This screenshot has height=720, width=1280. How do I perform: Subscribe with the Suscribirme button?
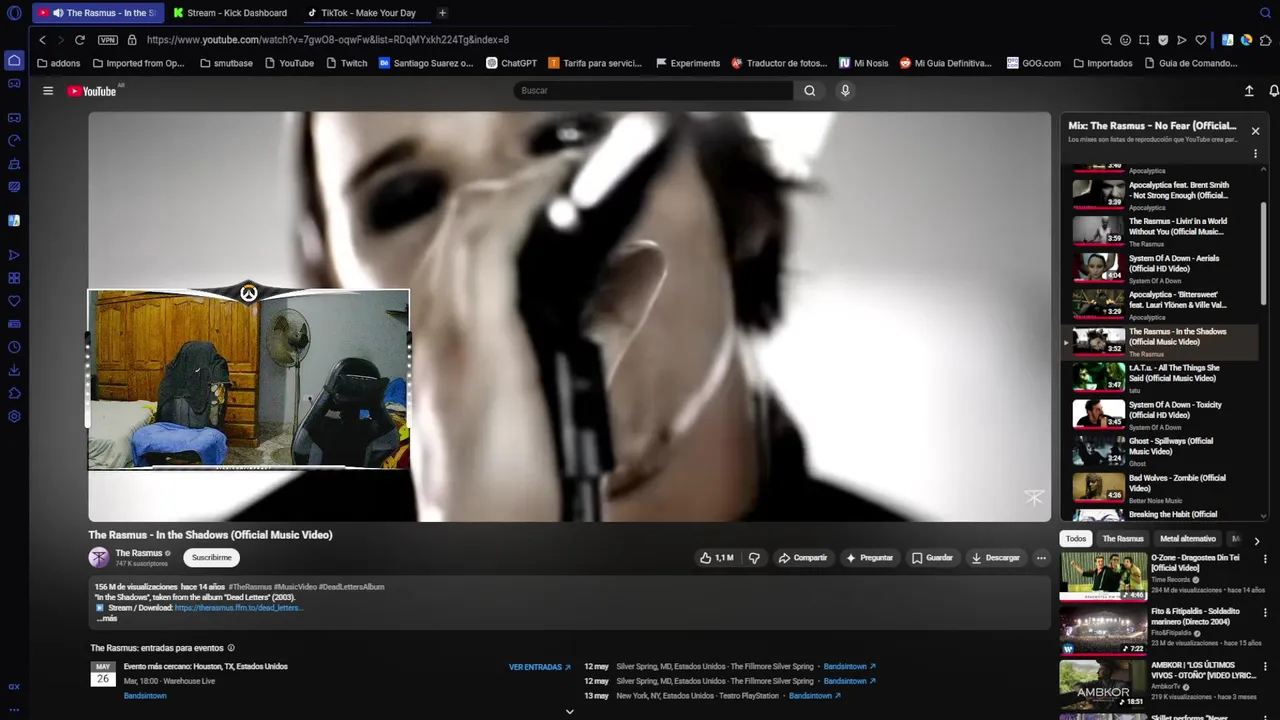pyautogui.click(x=211, y=558)
